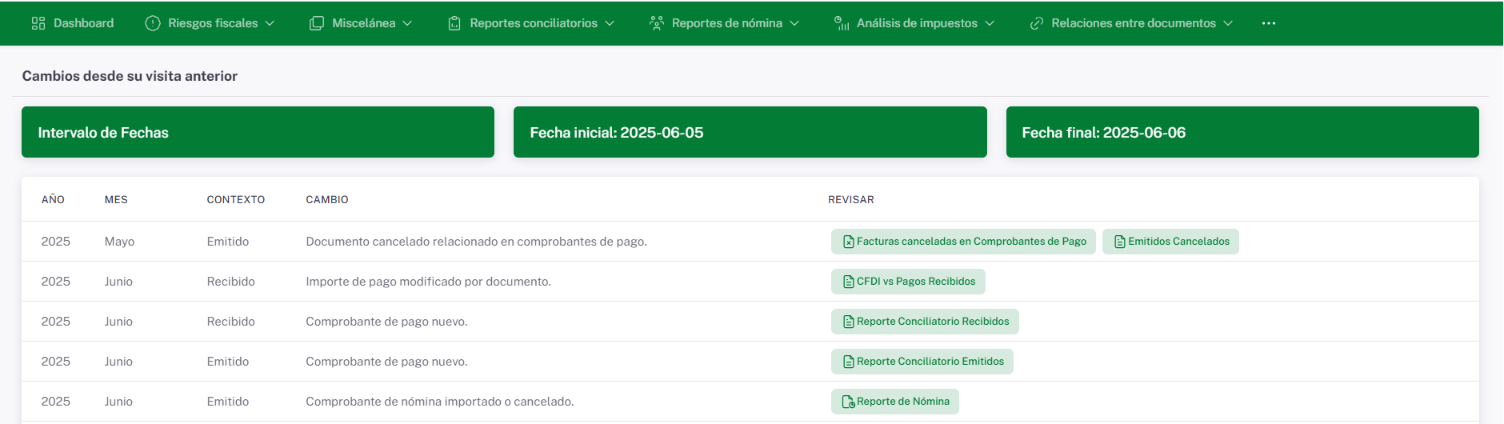
Task: Click the Reportes de nómina people icon
Action: (656, 23)
